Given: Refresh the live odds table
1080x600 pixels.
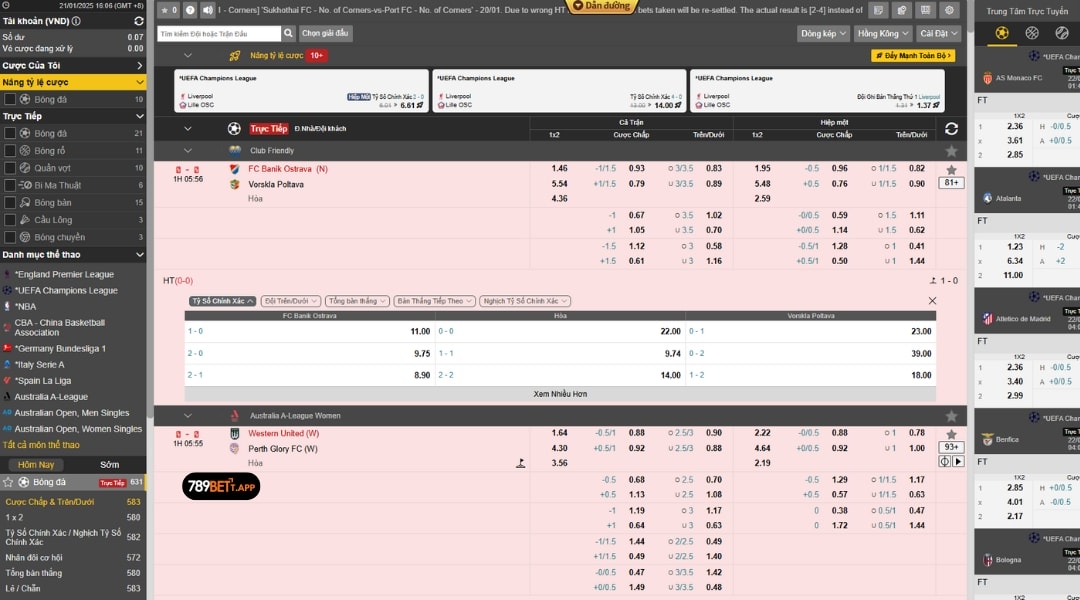Looking at the screenshot, I should [x=951, y=129].
